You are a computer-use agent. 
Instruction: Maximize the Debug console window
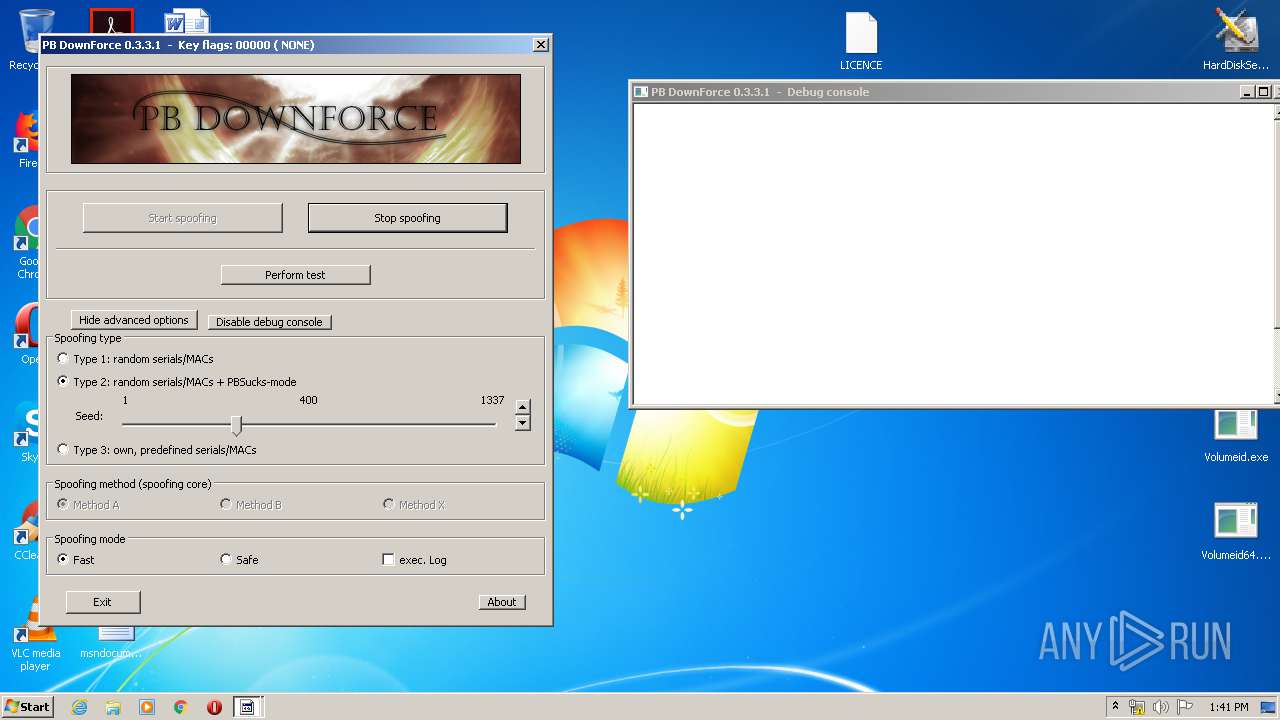(x=1263, y=92)
